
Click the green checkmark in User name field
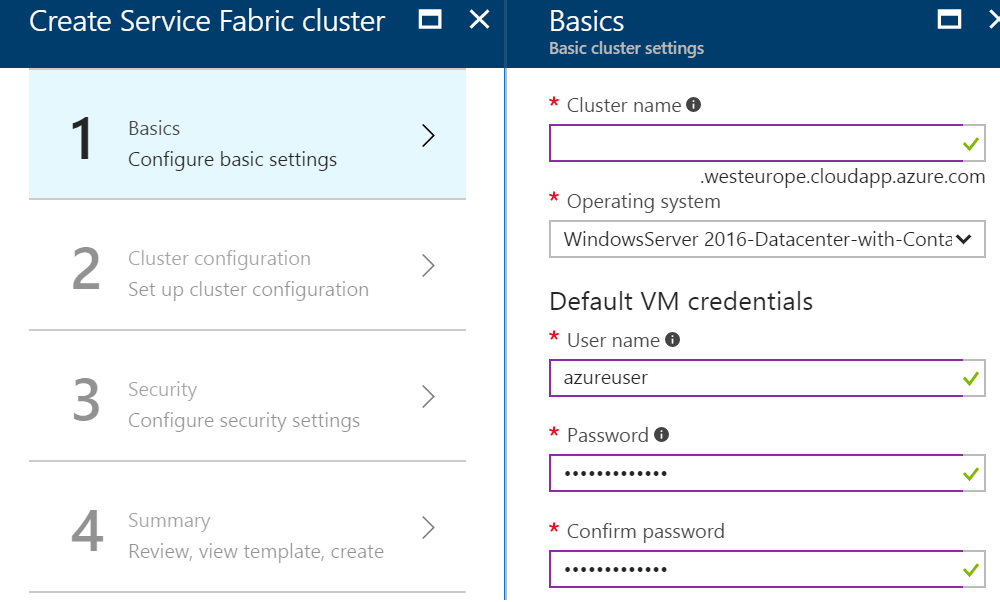tap(971, 379)
